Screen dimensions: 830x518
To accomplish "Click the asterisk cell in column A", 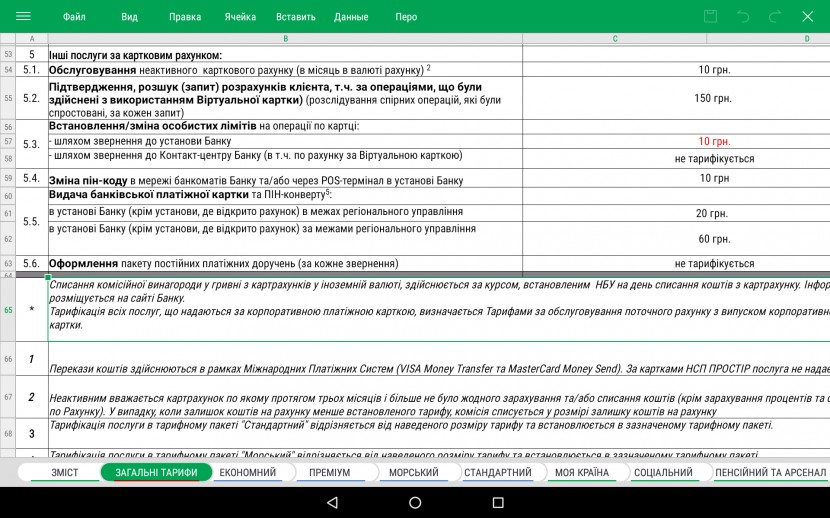I will point(32,310).
